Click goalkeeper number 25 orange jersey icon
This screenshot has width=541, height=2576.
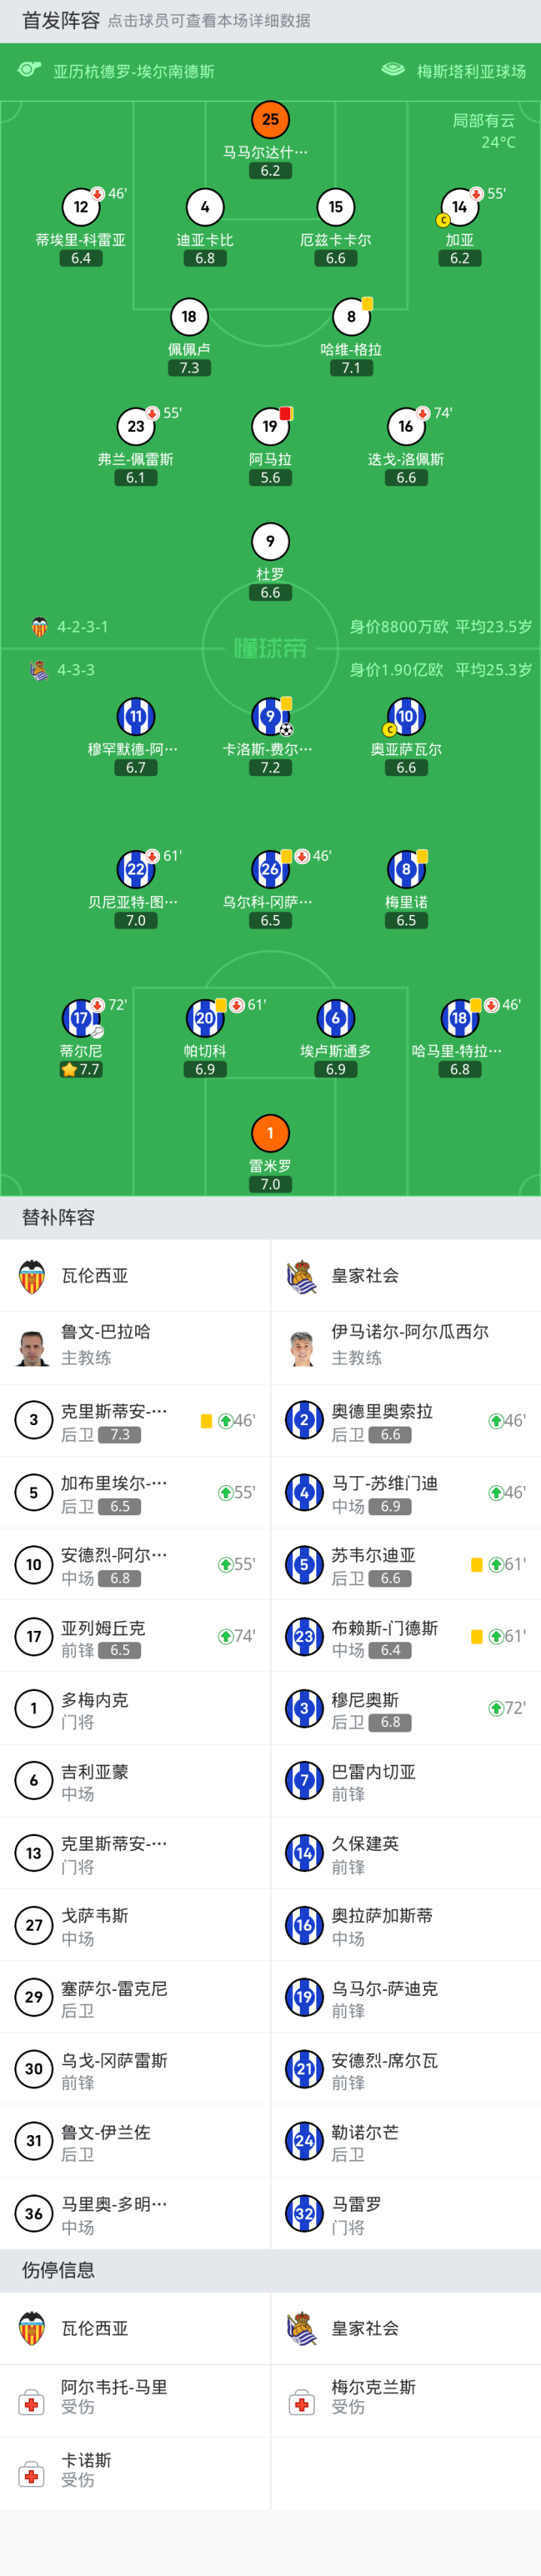[270, 120]
